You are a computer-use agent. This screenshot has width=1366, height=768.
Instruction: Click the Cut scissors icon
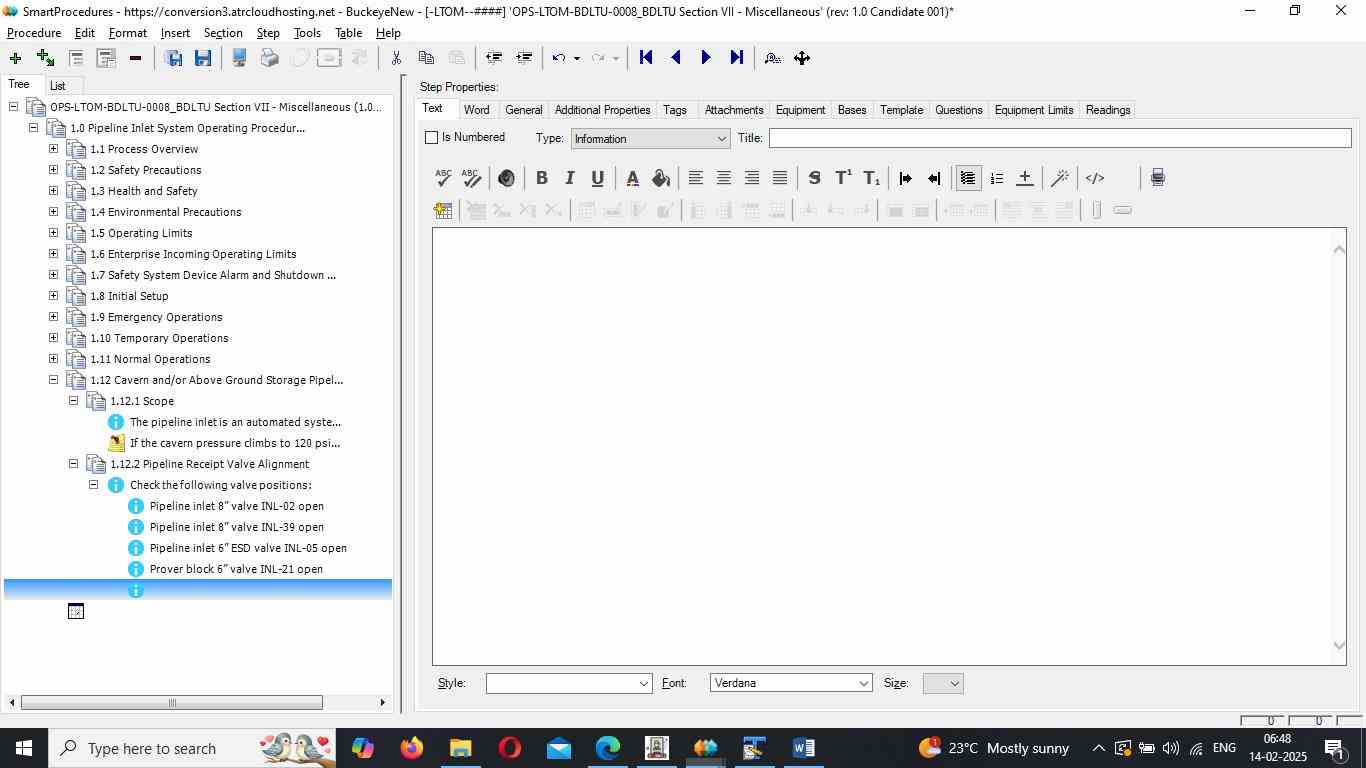coord(396,58)
